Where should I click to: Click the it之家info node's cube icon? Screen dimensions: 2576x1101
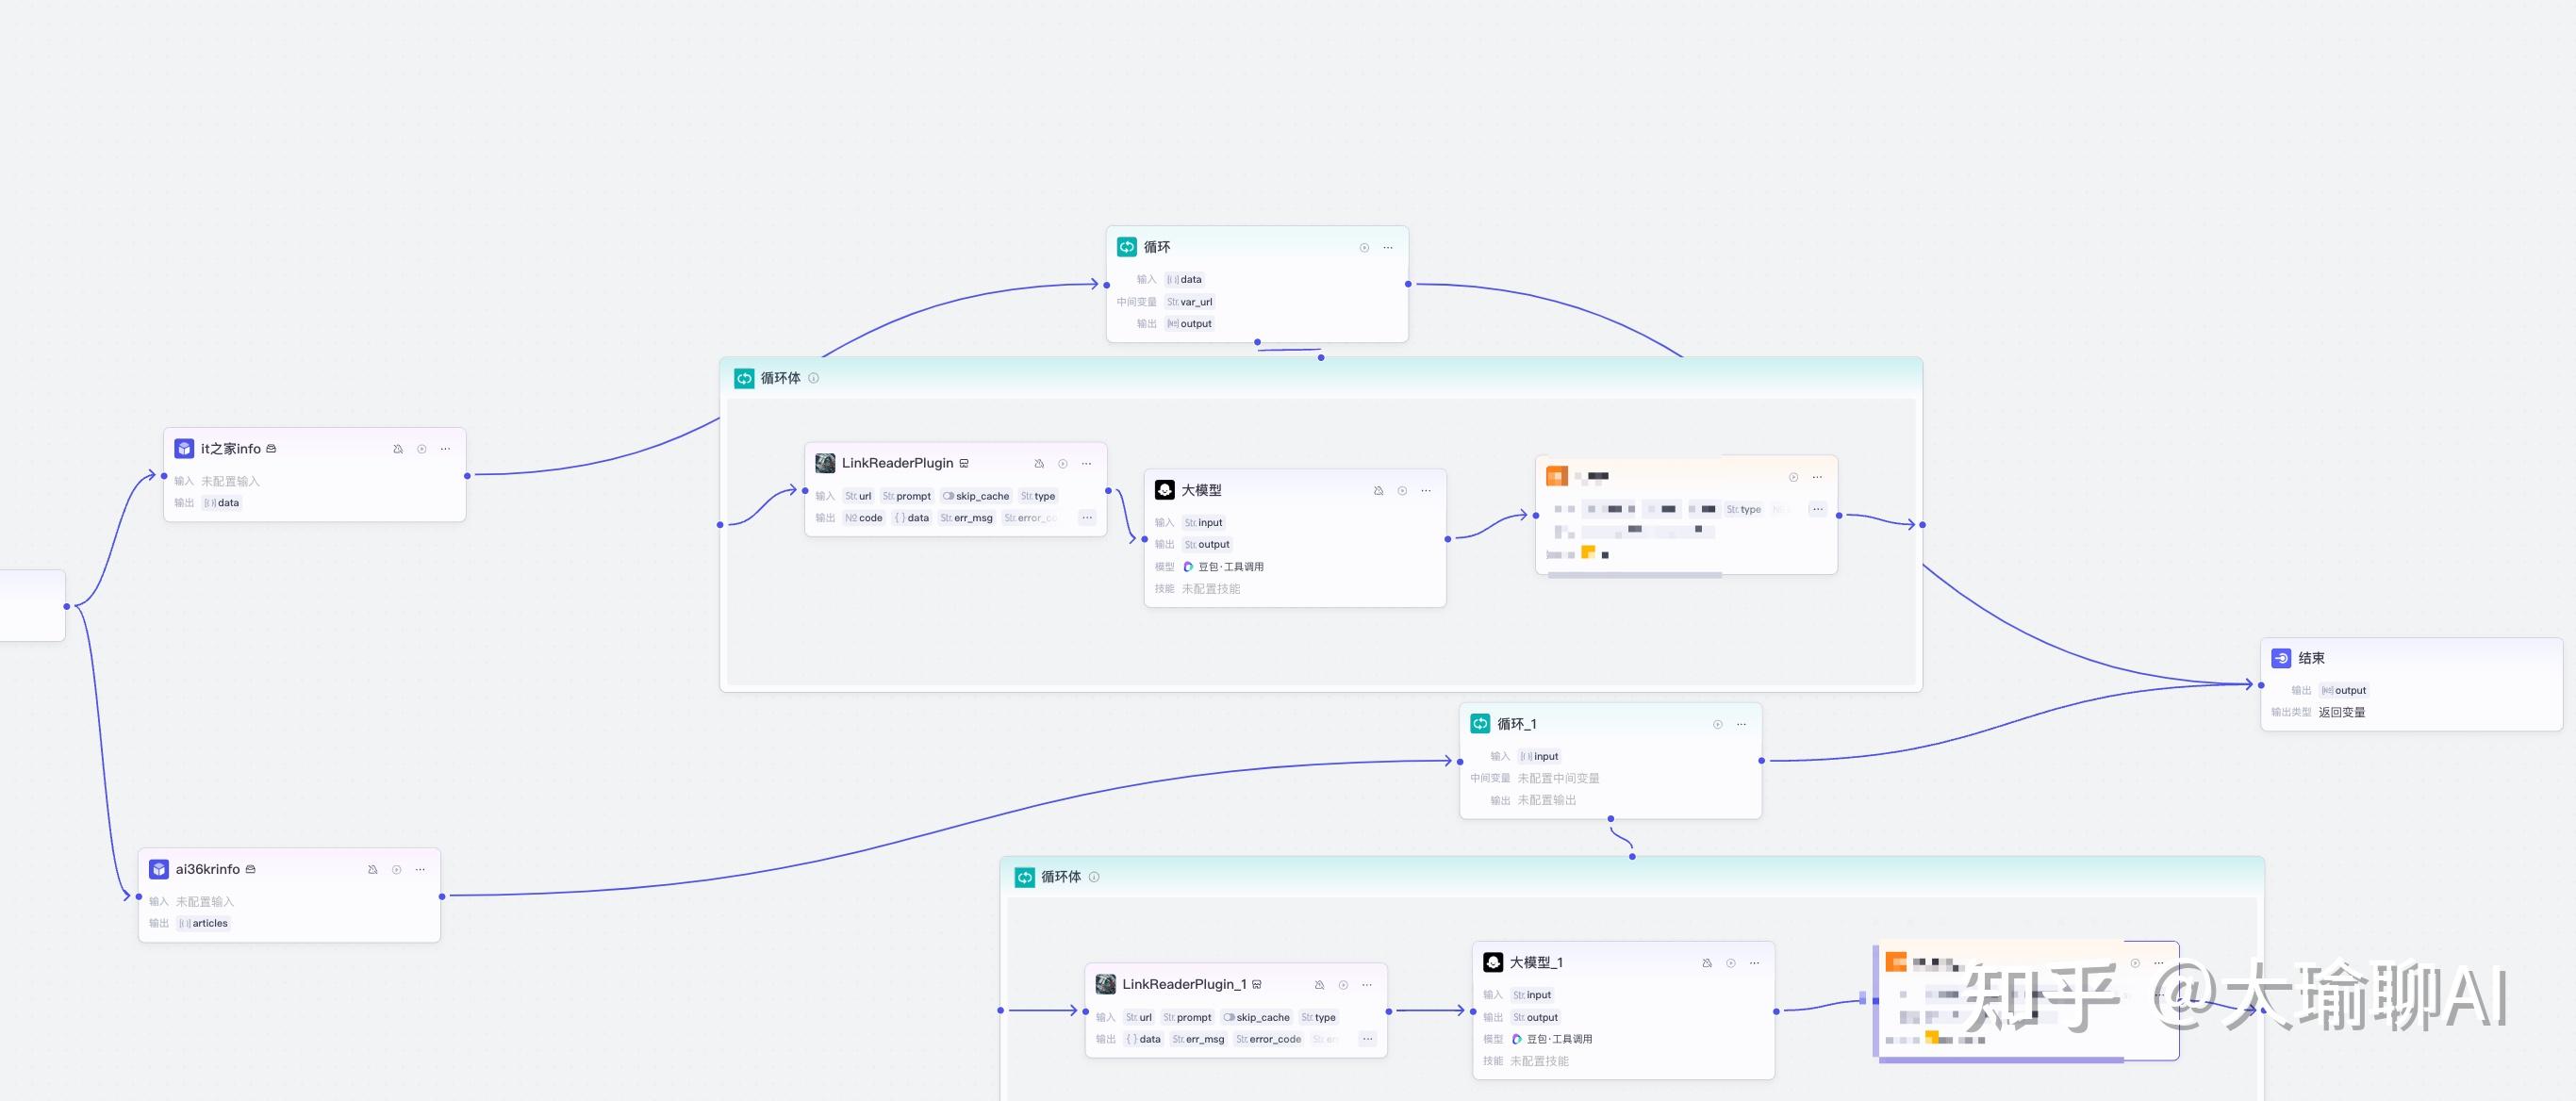tap(184, 449)
